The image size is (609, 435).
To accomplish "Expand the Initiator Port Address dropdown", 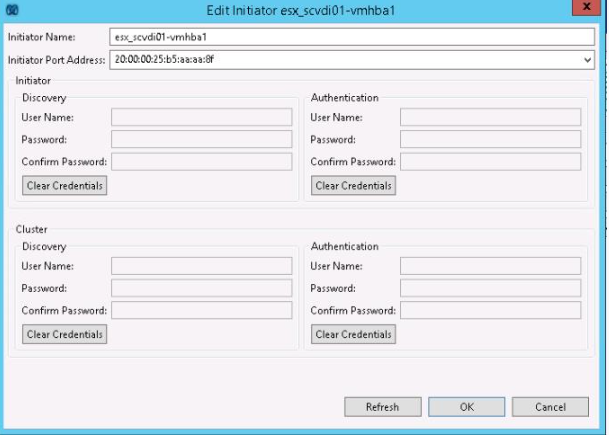I will (x=588, y=60).
